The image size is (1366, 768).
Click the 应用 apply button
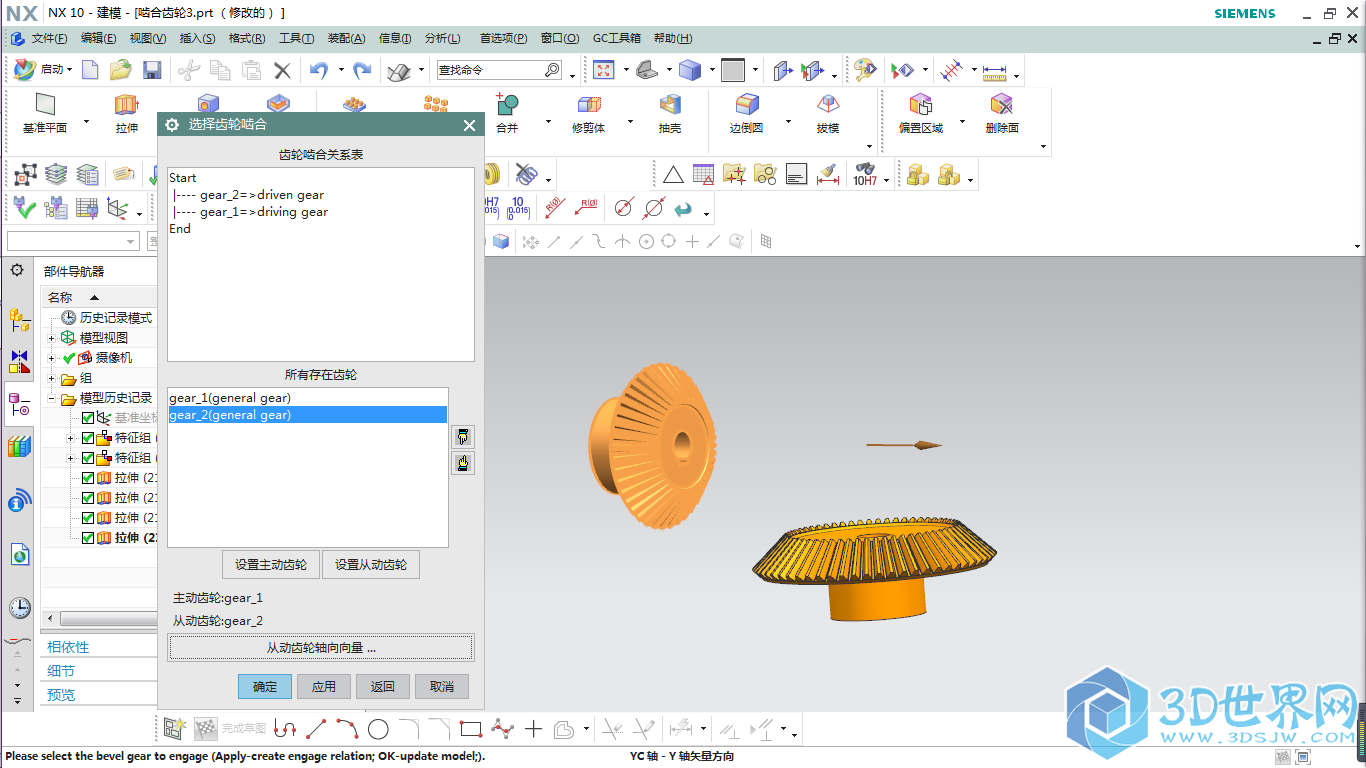[x=324, y=687]
